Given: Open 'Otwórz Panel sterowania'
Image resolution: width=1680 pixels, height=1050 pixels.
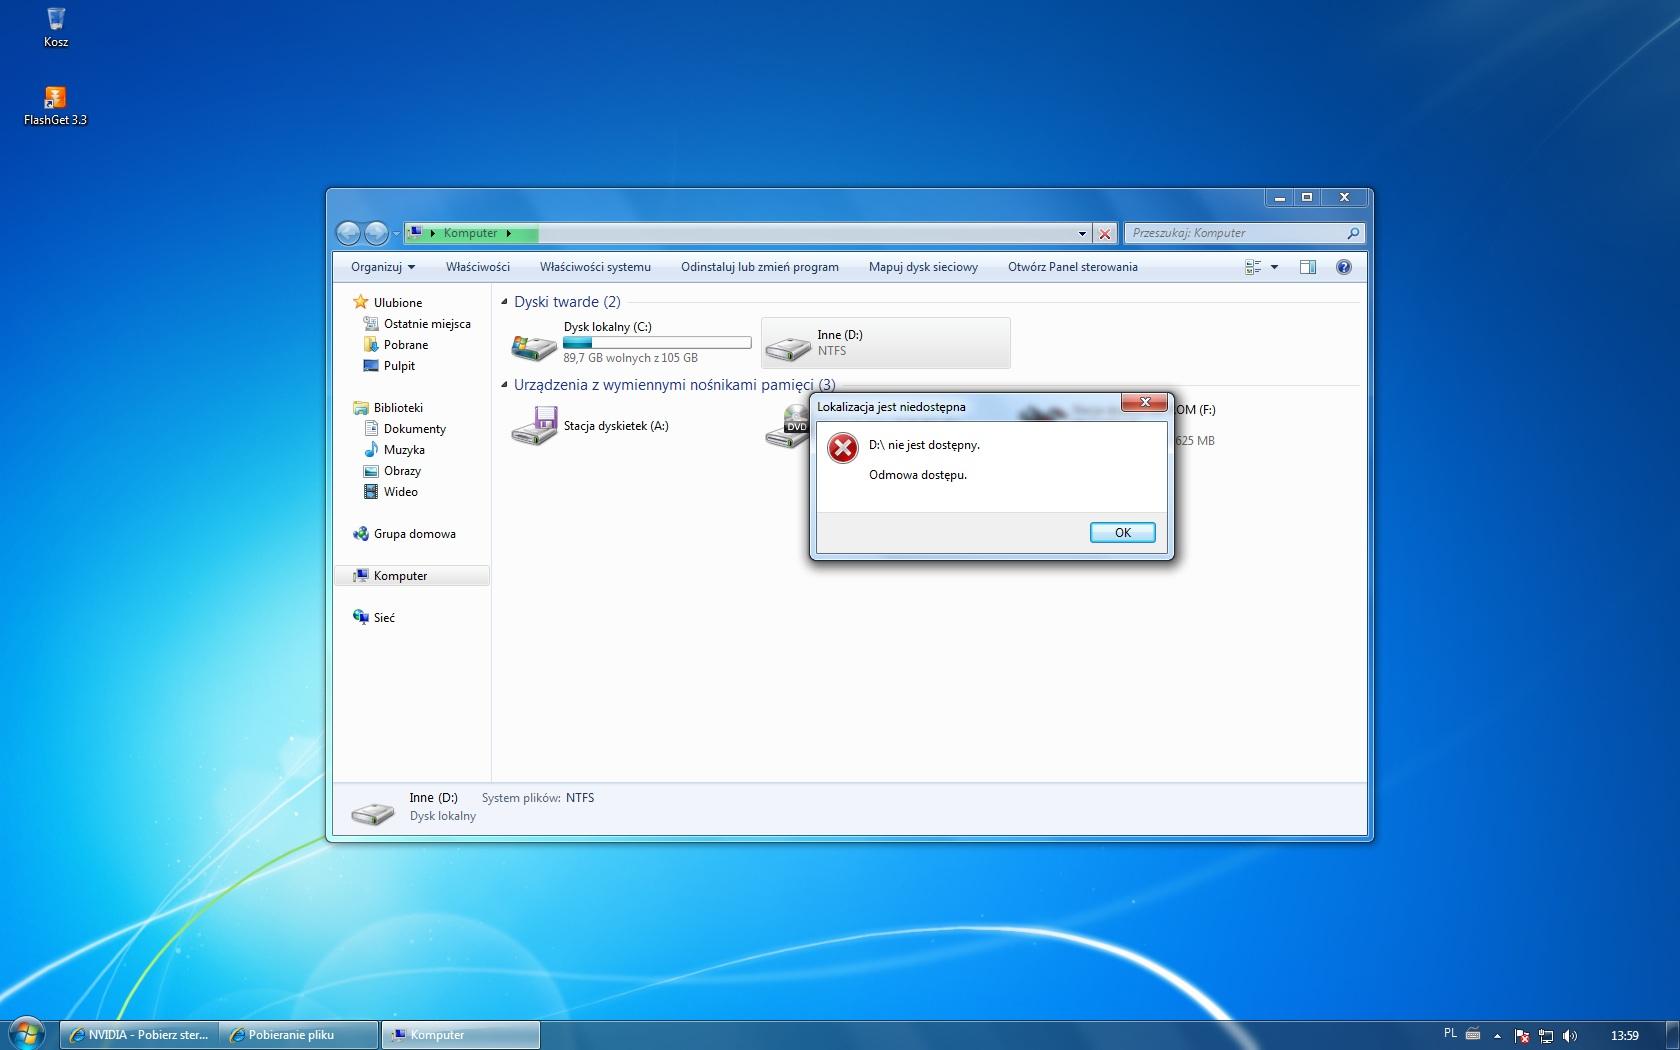Looking at the screenshot, I should [1073, 267].
